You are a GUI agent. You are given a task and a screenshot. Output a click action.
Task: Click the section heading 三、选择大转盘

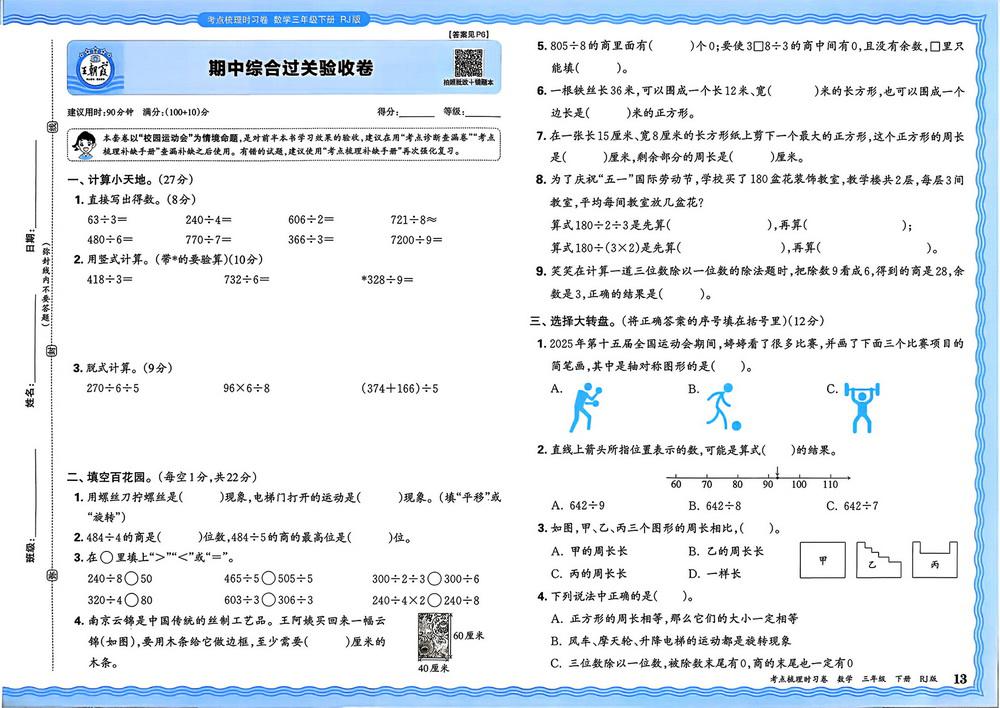tap(580, 321)
